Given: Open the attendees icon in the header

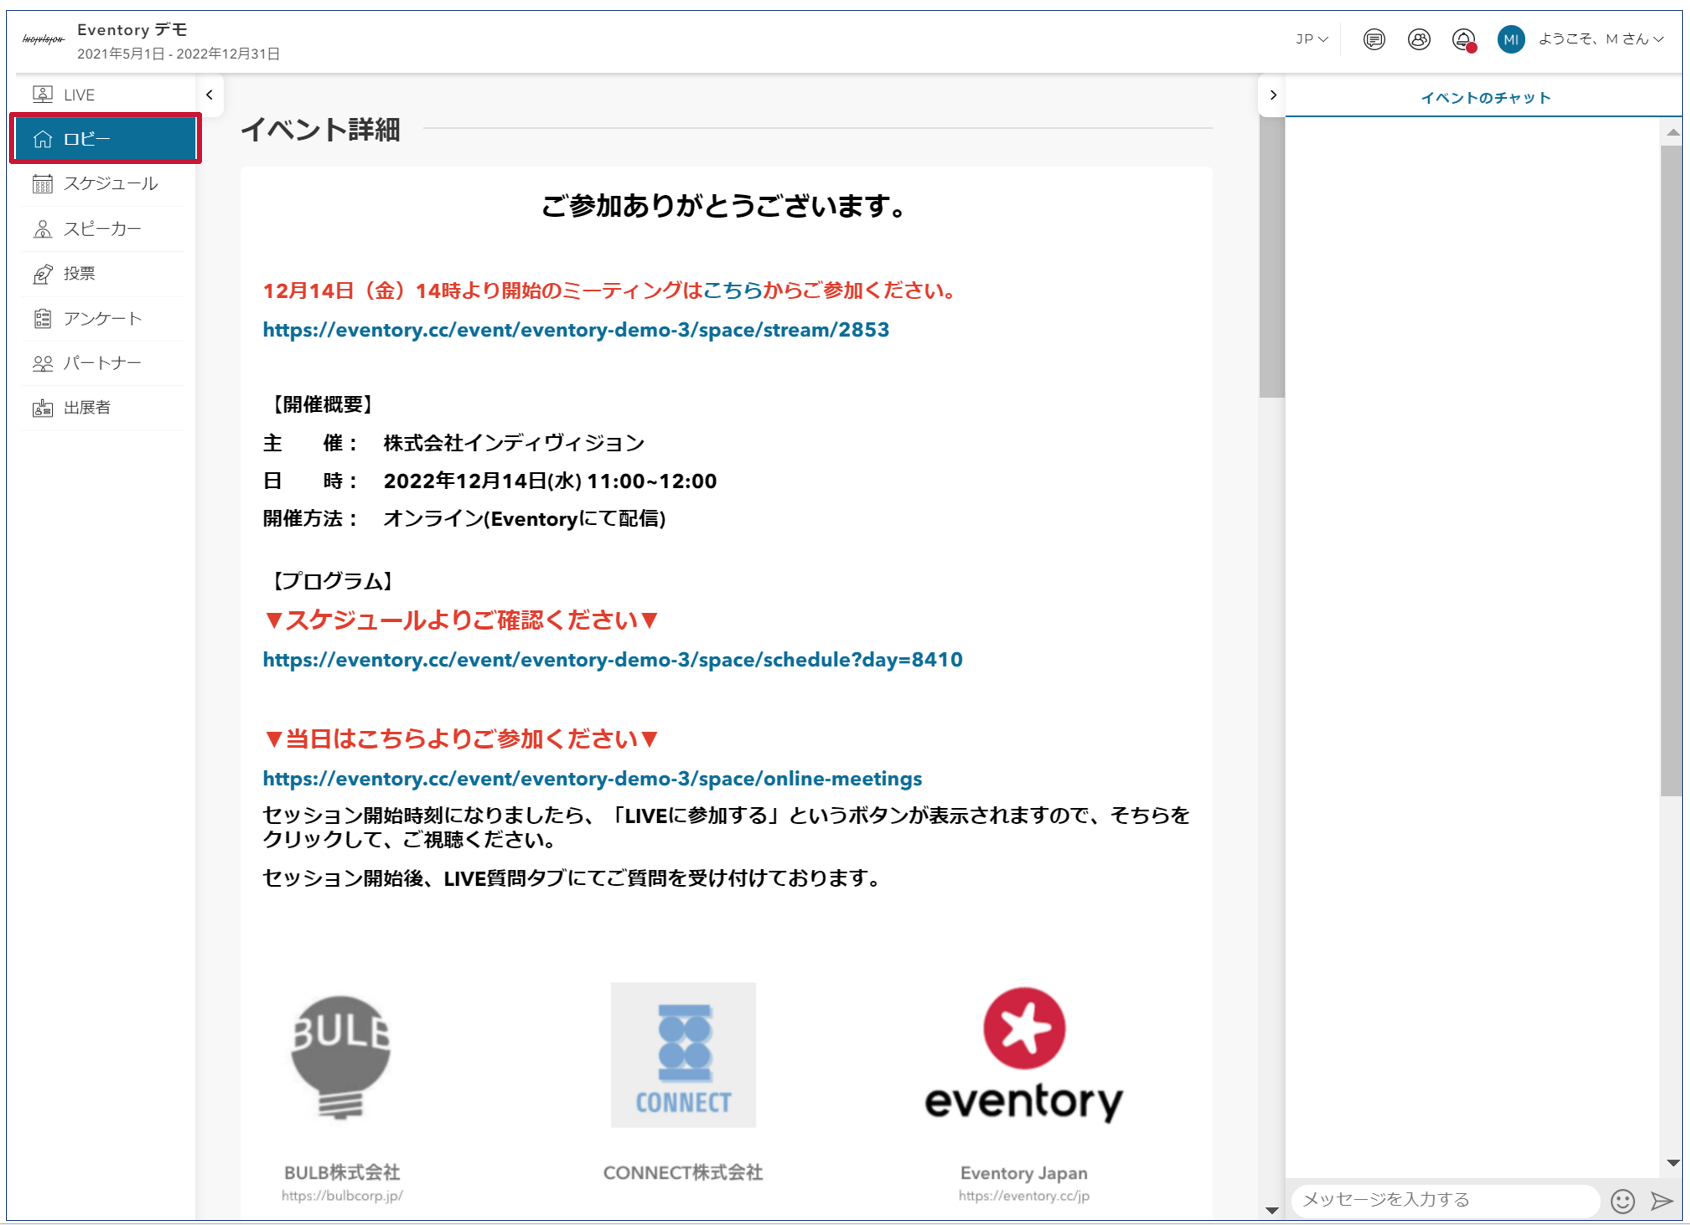Looking at the screenshot, I should pos(1418,40).
